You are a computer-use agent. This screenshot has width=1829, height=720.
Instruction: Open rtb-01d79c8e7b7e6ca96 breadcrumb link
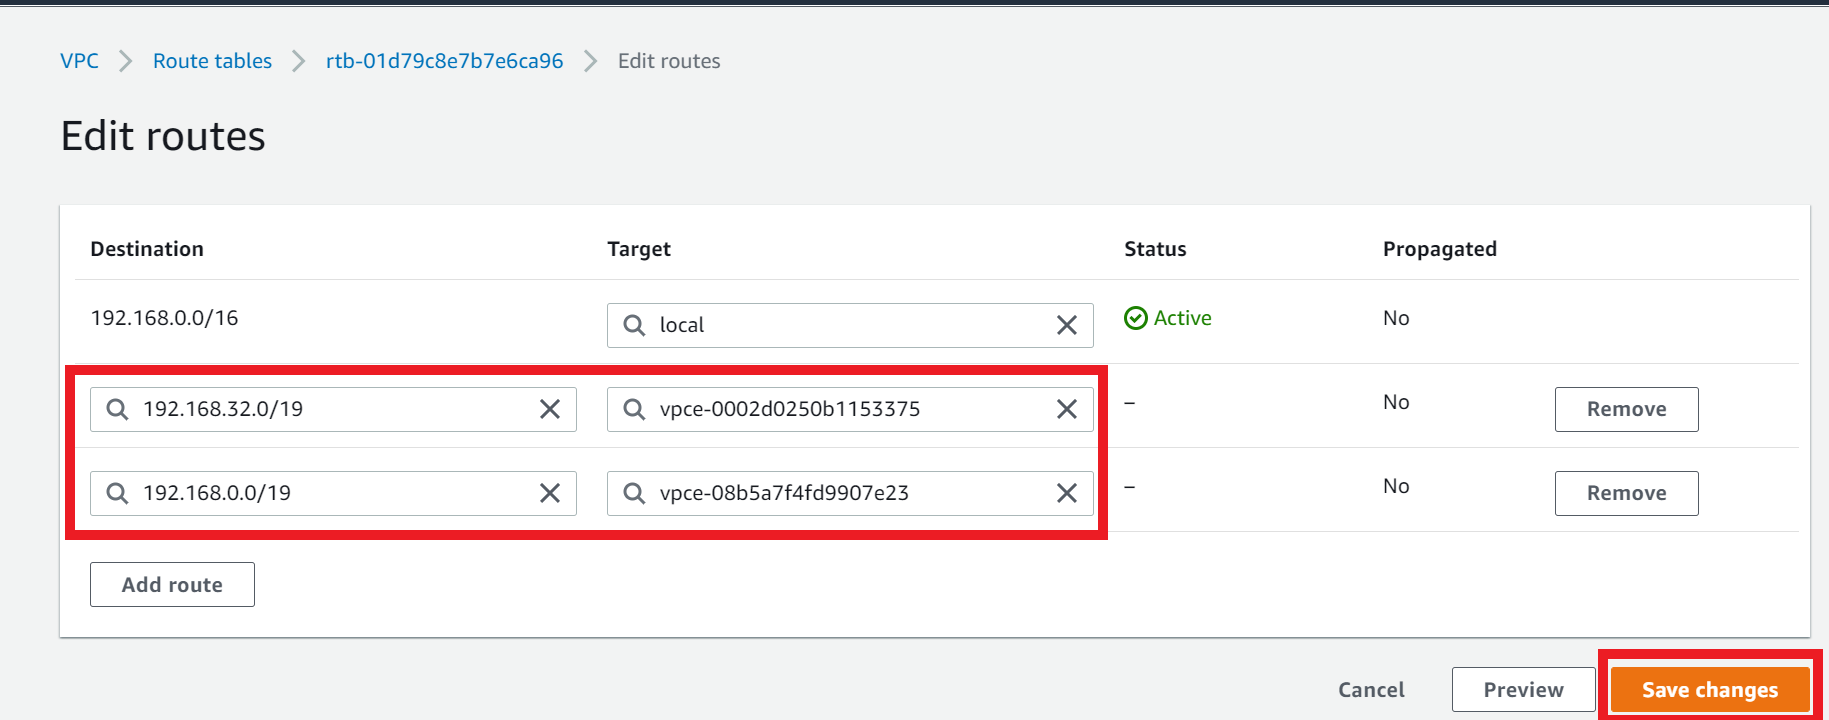[x=444, y=61]
